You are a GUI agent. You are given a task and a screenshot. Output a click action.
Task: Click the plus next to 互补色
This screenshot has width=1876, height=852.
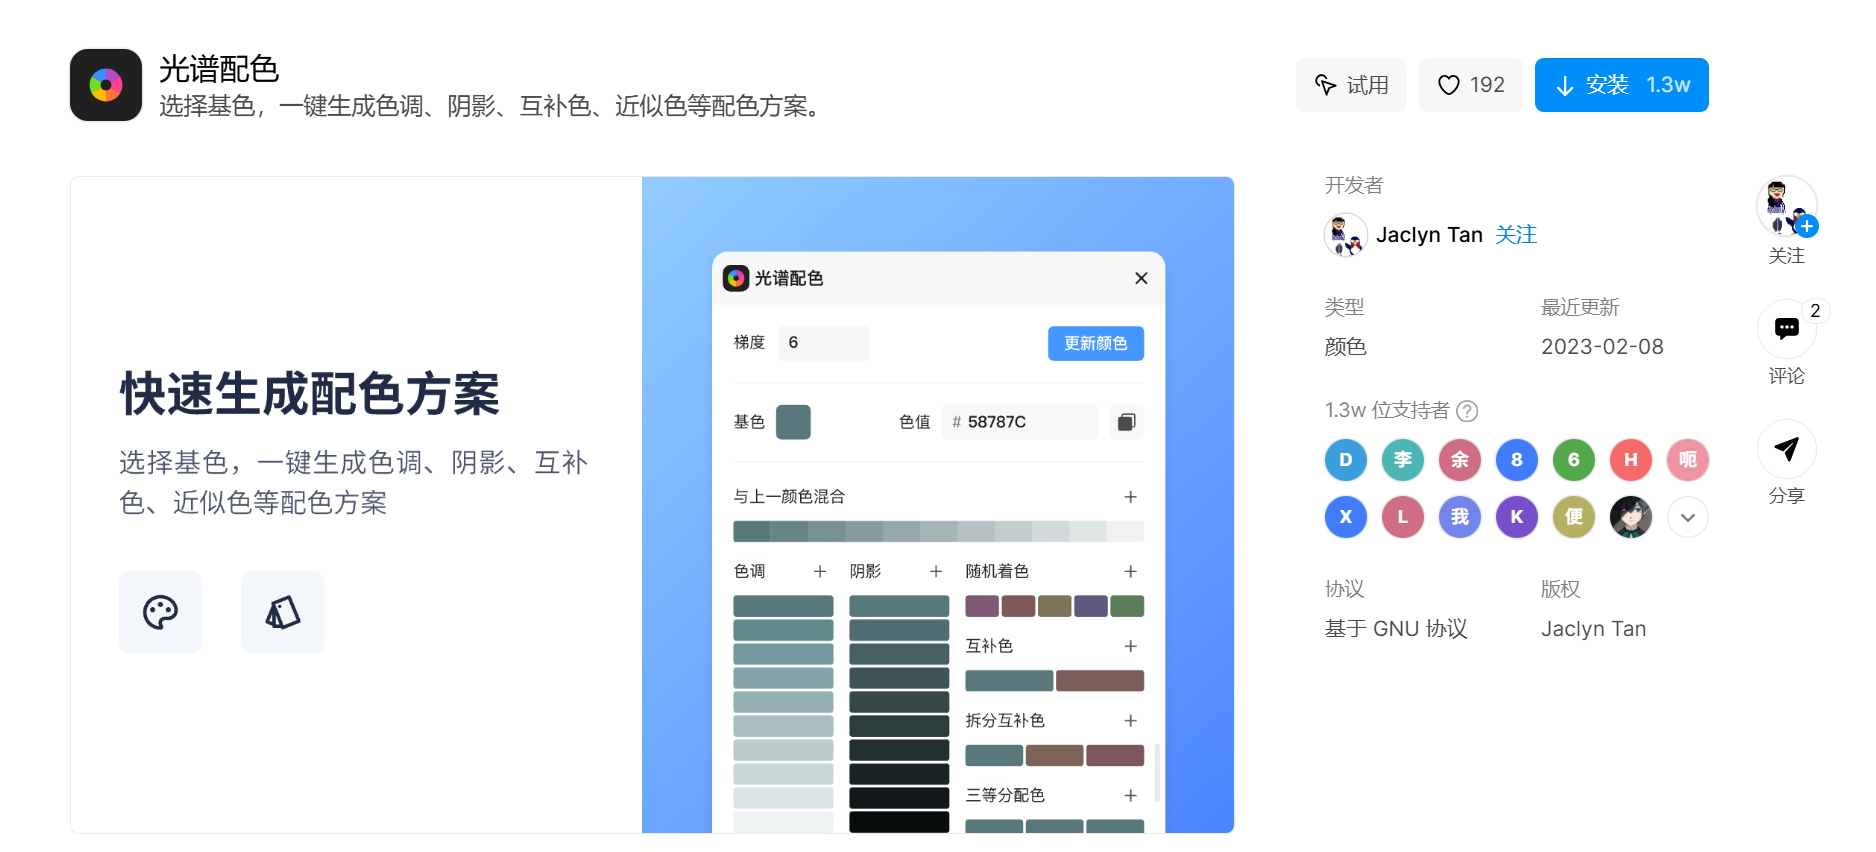tap(1130, 646)
